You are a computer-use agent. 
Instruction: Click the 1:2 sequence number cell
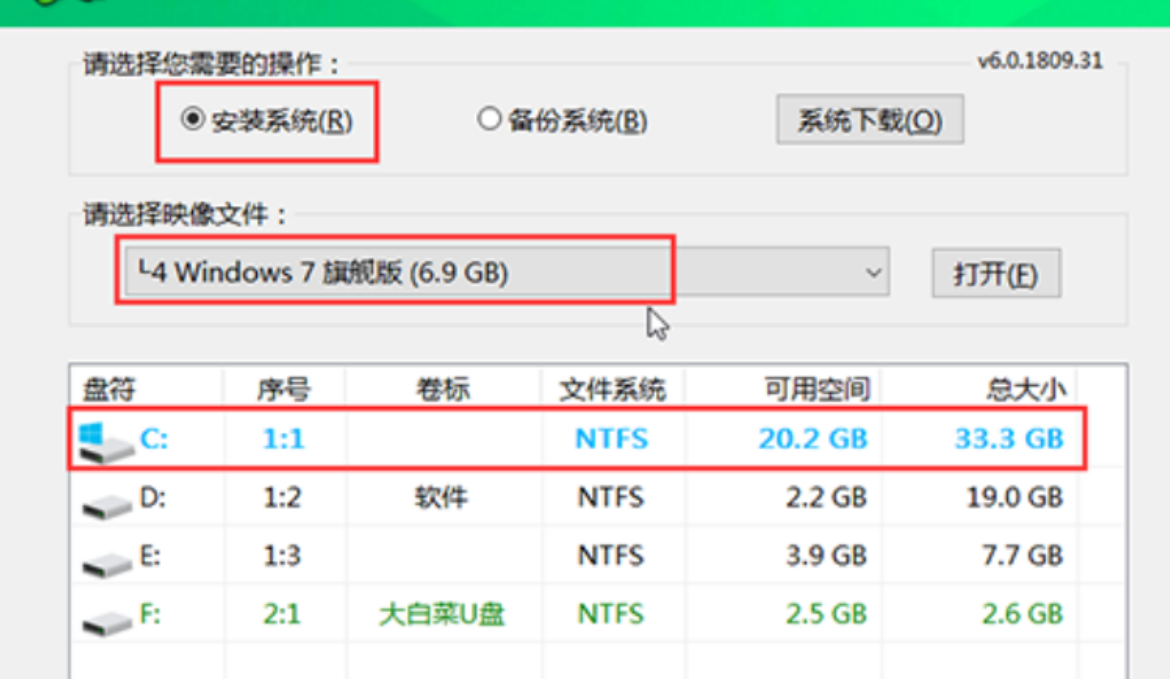pyautogui.click(x=282, y=497)
